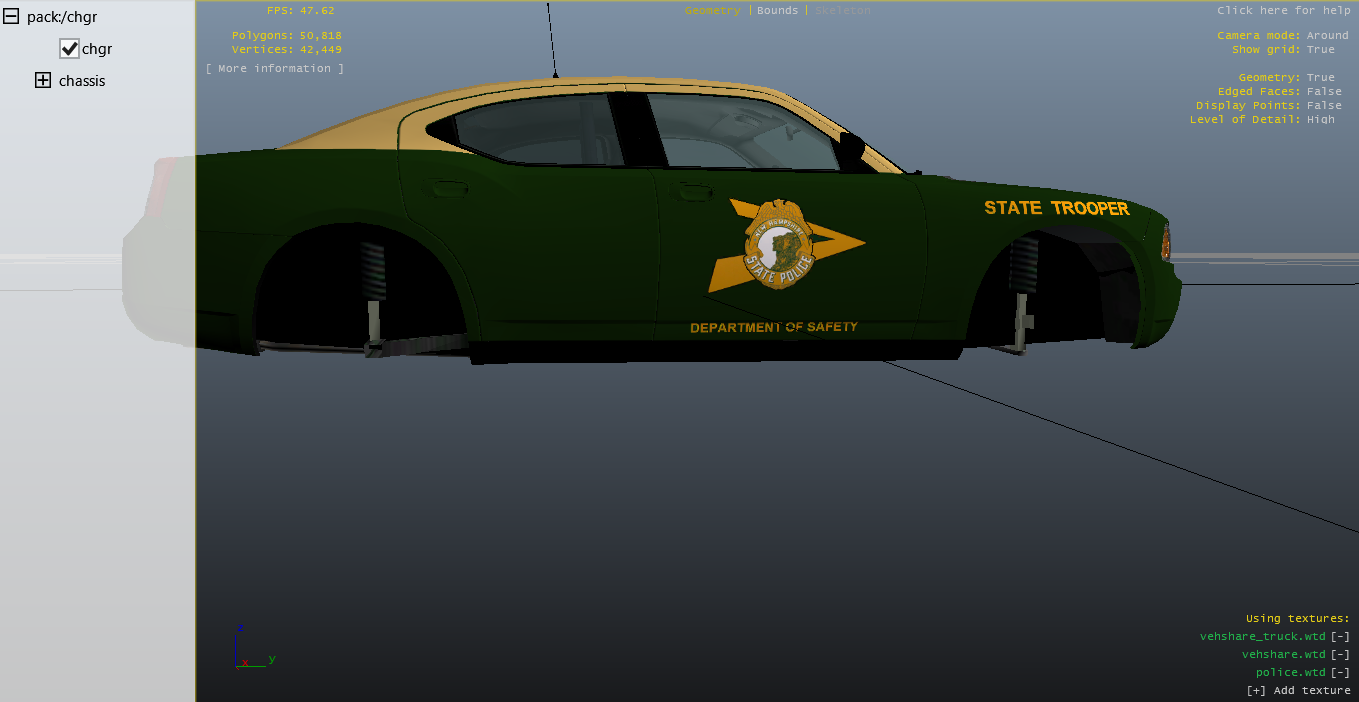
Task: Enable the Display Points option
Action: 1324,106
